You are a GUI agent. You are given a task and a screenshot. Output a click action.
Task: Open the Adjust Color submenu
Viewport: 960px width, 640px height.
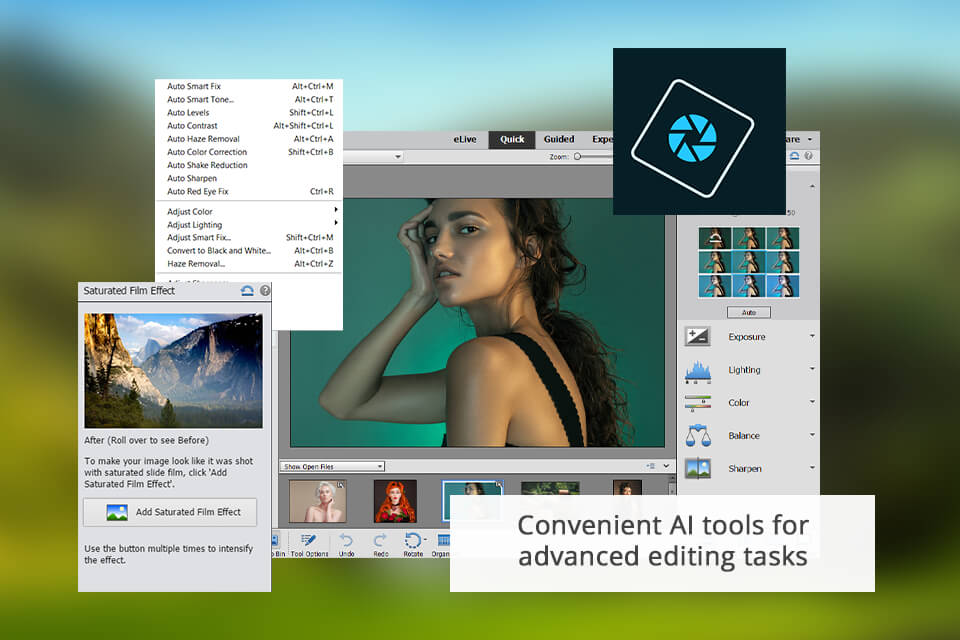[250, 211]
